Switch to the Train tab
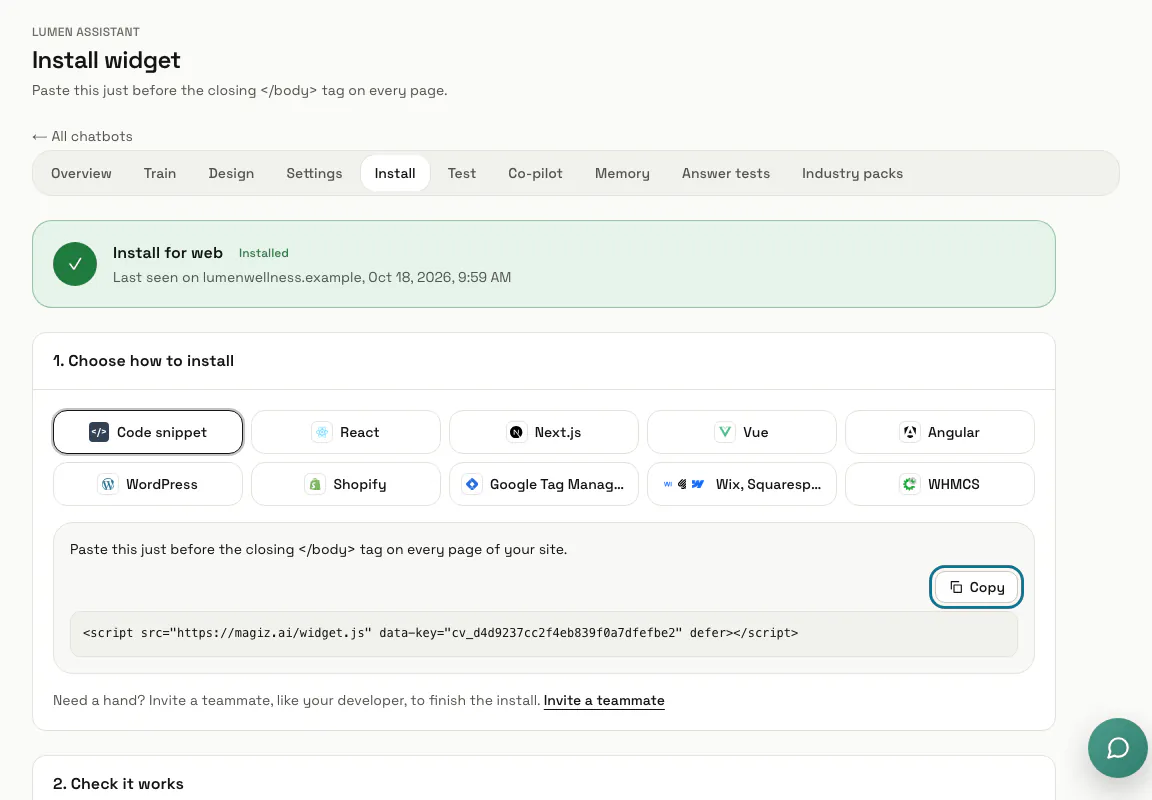 coord(159,173)
